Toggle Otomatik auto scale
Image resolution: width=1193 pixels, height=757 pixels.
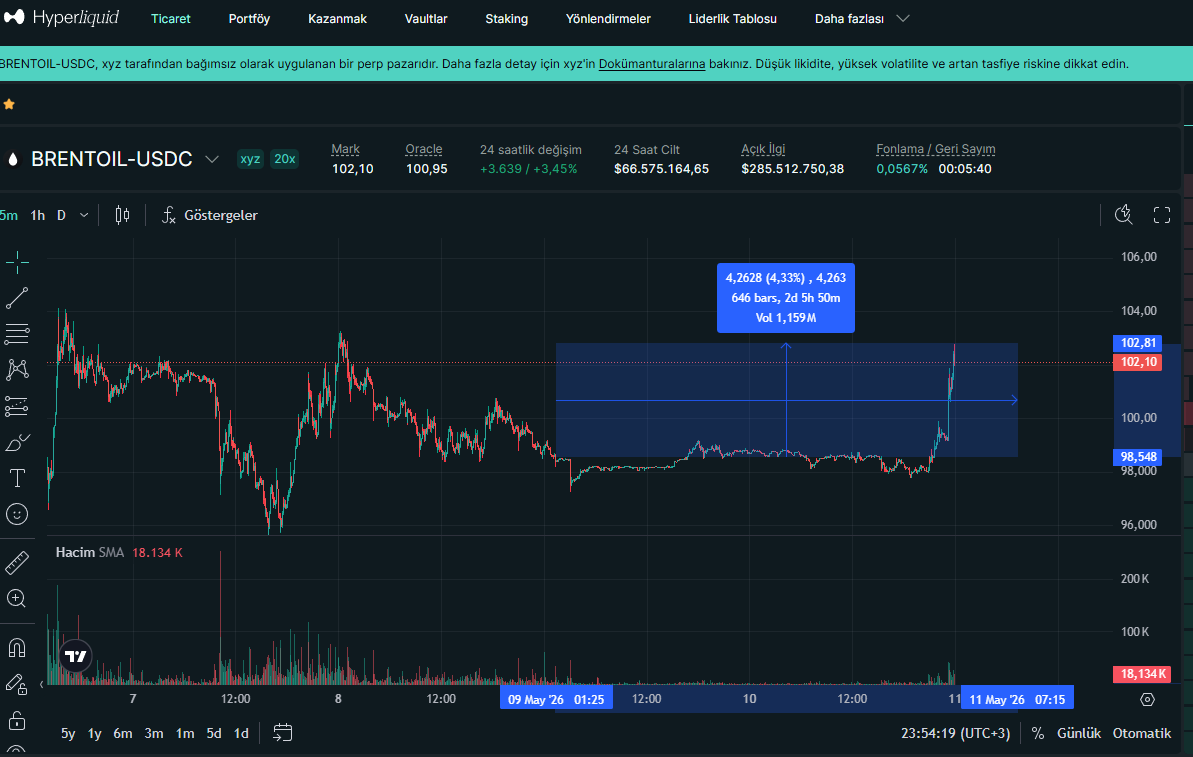pyautogui.click(x=1142, y=733)
